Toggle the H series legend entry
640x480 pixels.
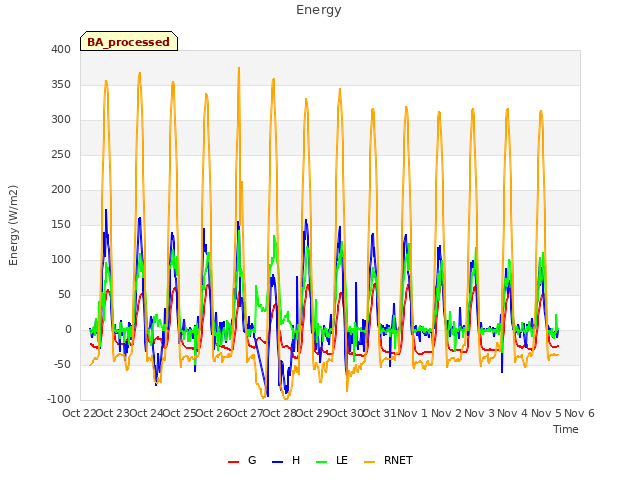click(x=286, y=460)
